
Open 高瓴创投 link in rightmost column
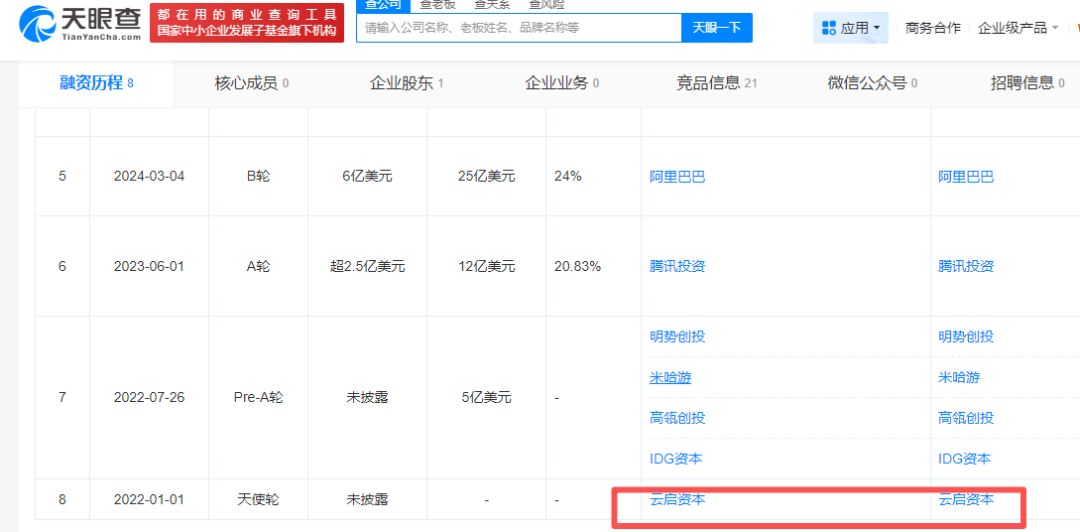[966, 418]
